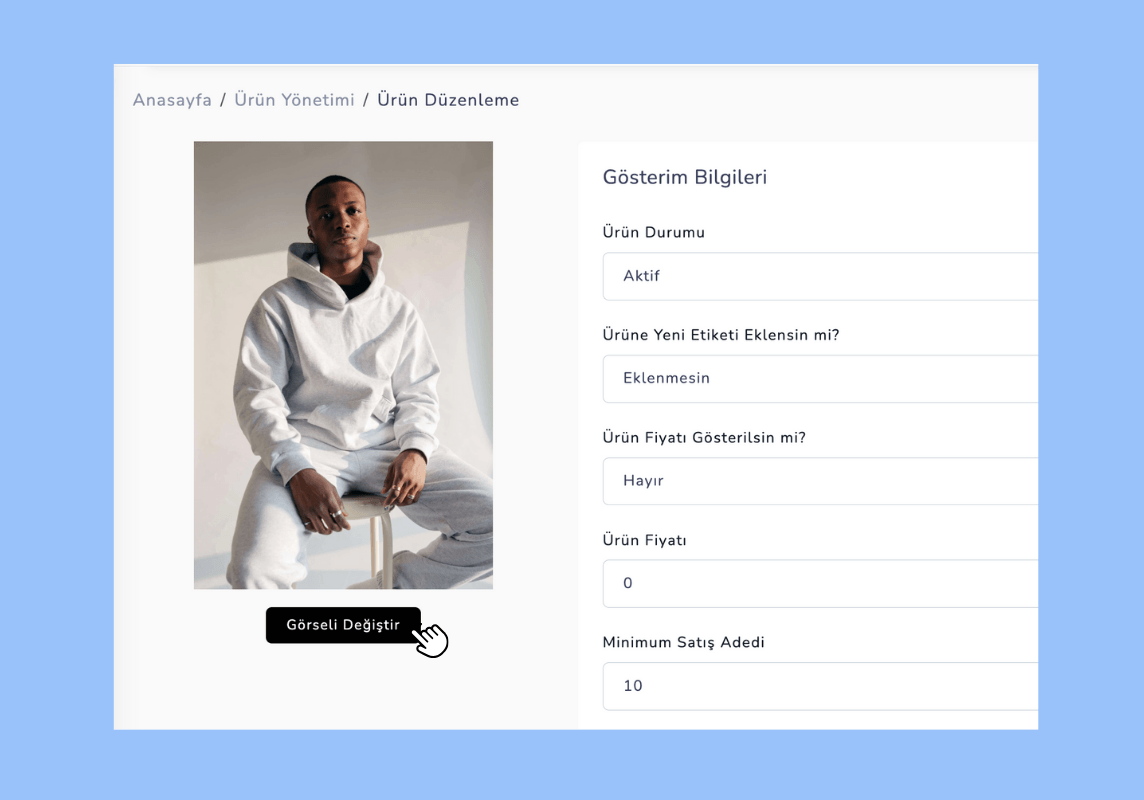Viewport: 1144px width, 800px height.
Task: Click the slash separator before Ürün Düzenleme
Action: [366, 100]
